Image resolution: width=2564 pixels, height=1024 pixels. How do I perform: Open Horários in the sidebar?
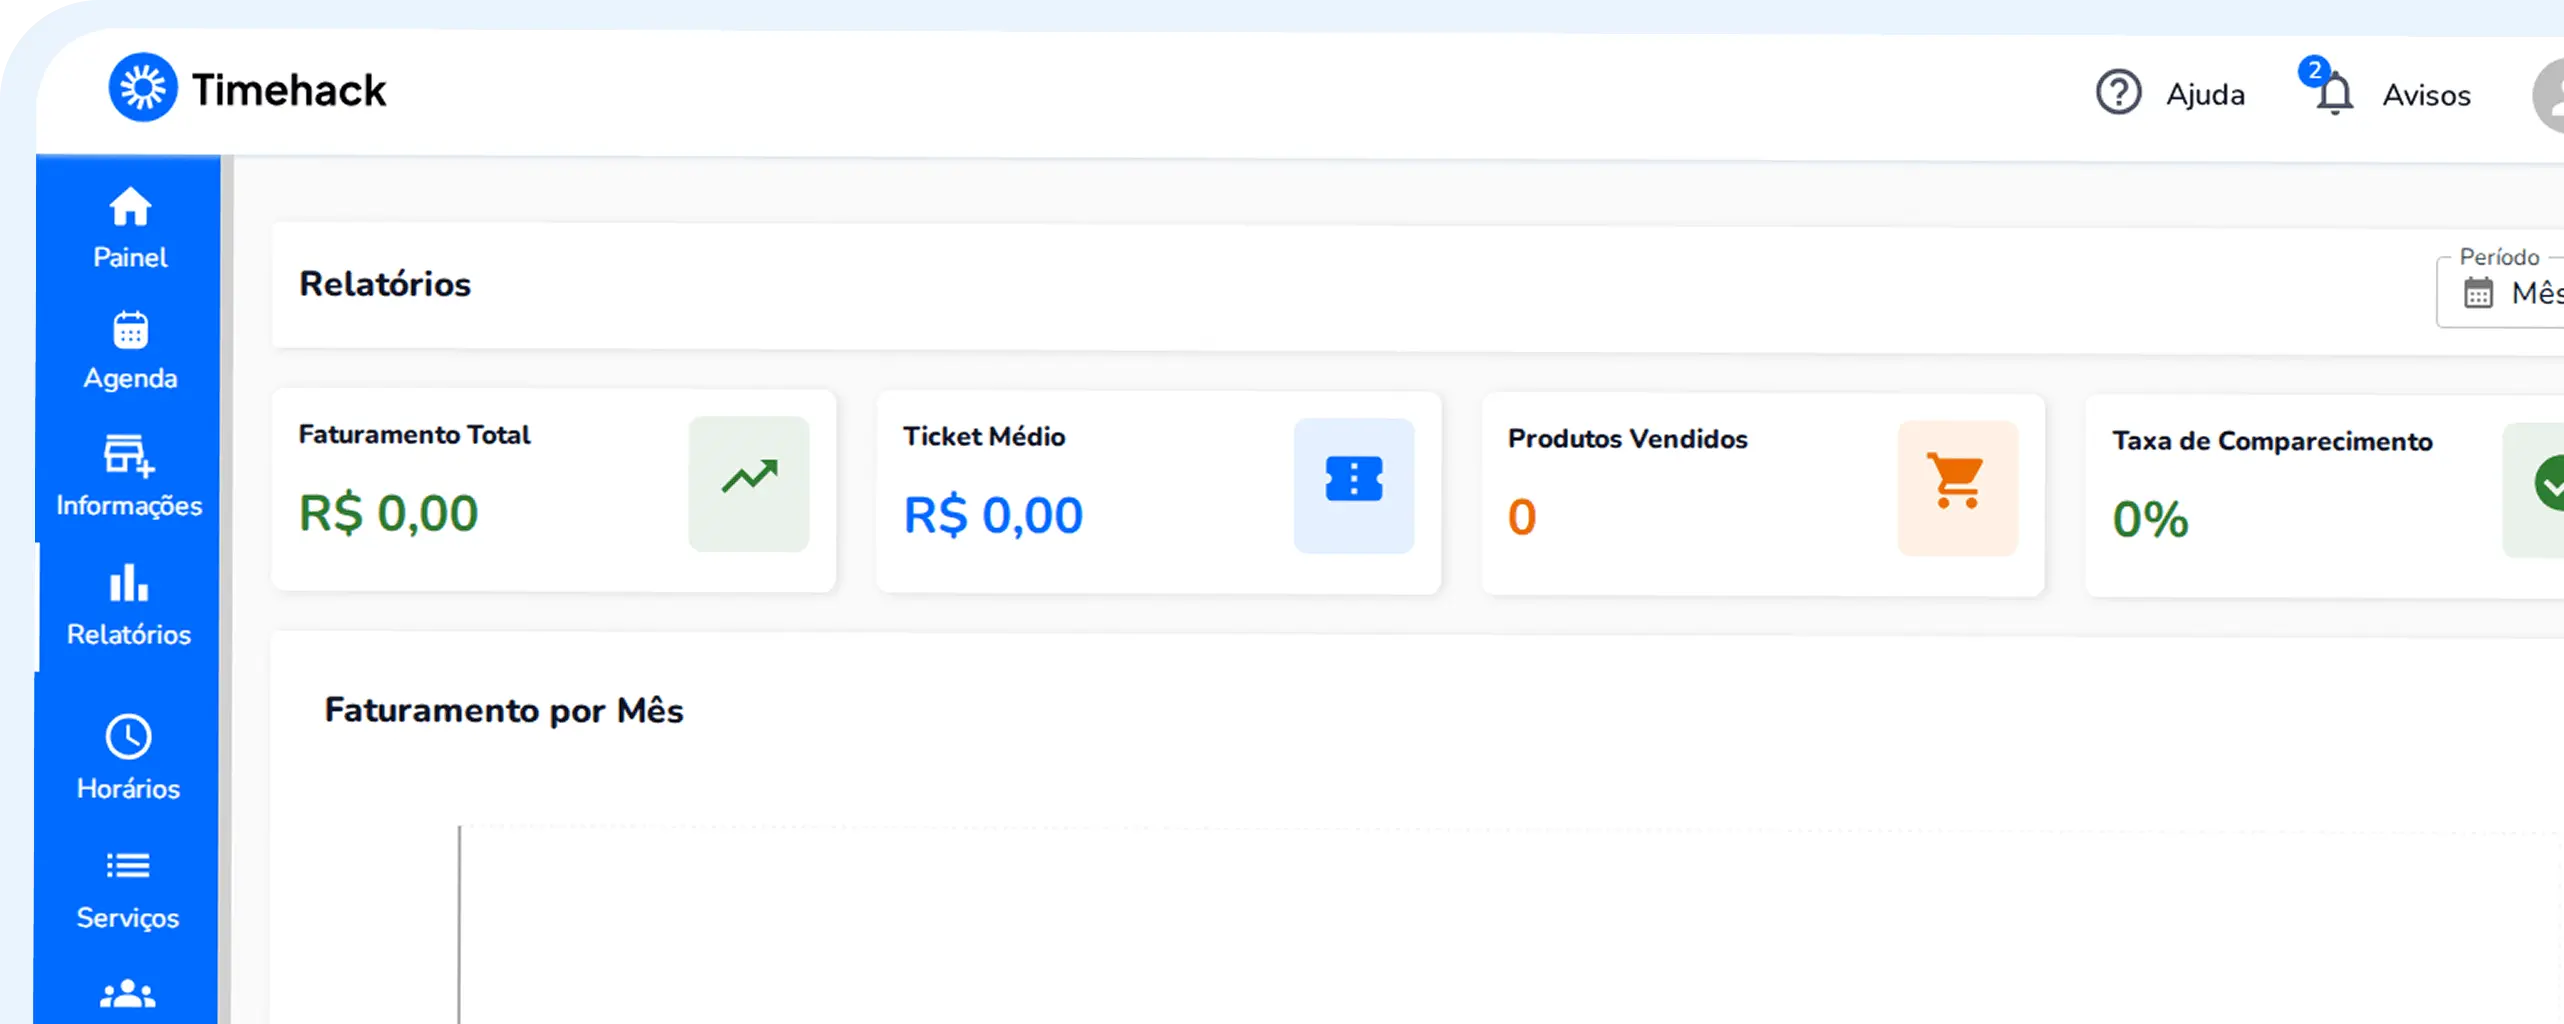pos(128,758)
